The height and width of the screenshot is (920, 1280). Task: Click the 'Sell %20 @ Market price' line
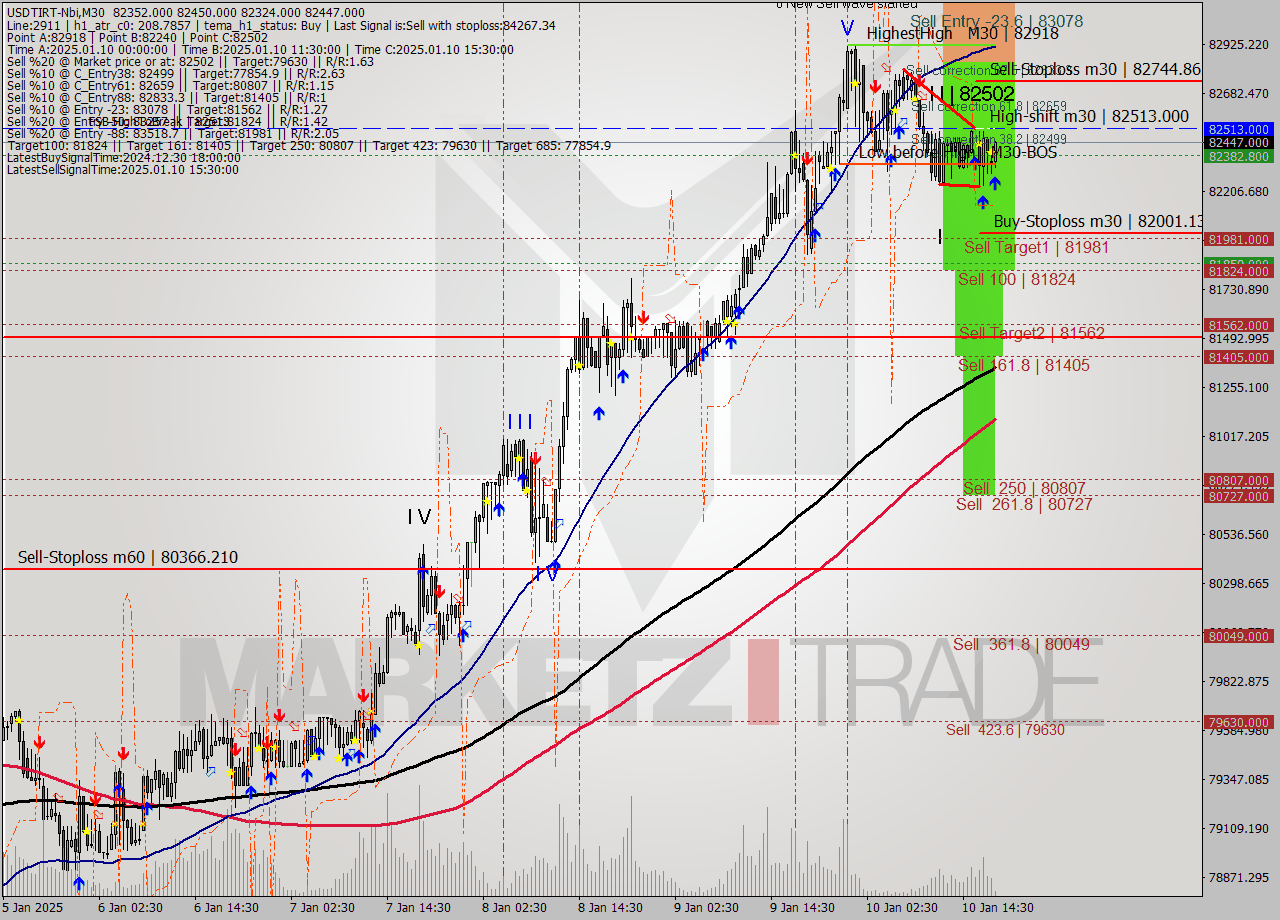tap(190, 61)
